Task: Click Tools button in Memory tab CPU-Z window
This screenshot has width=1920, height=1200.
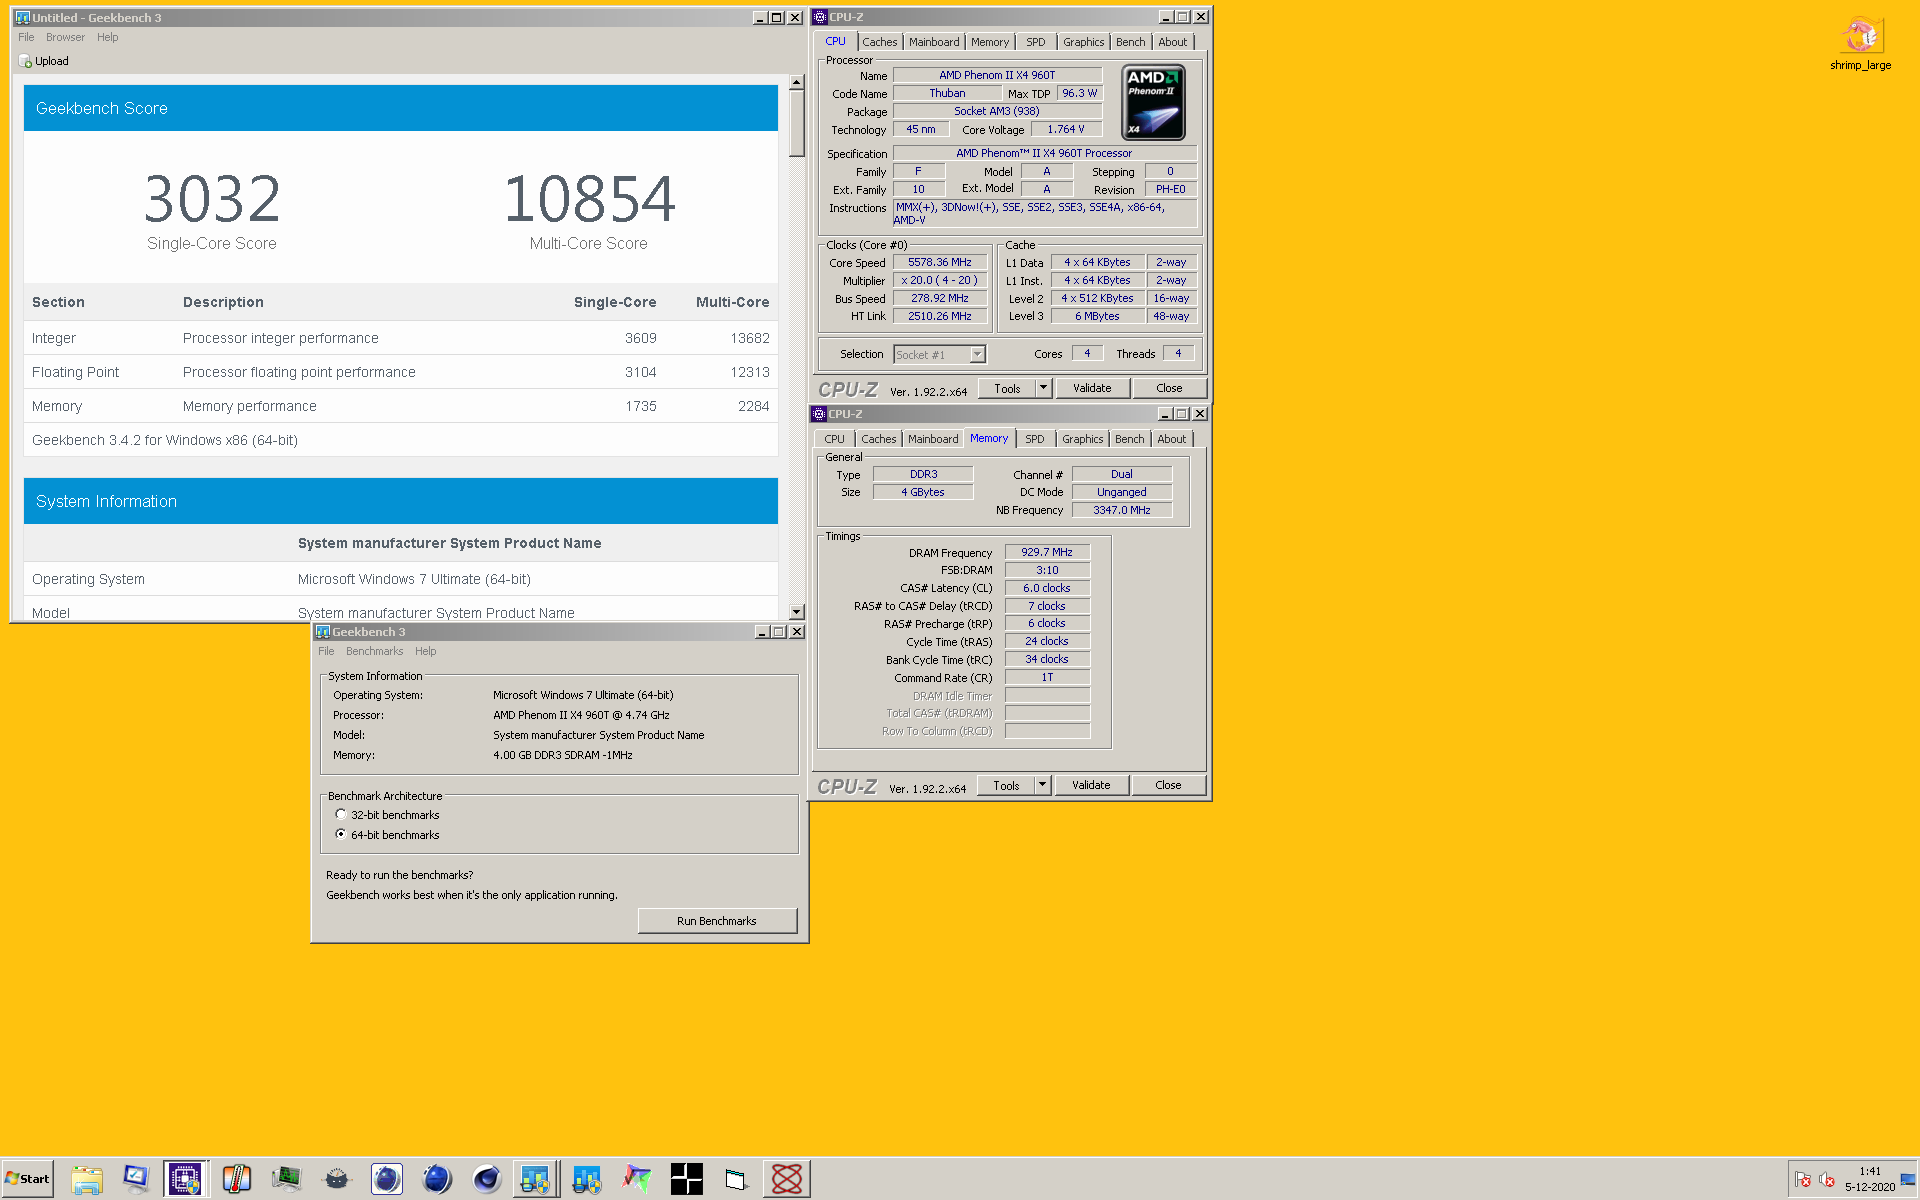Action: pos(1006,785)
